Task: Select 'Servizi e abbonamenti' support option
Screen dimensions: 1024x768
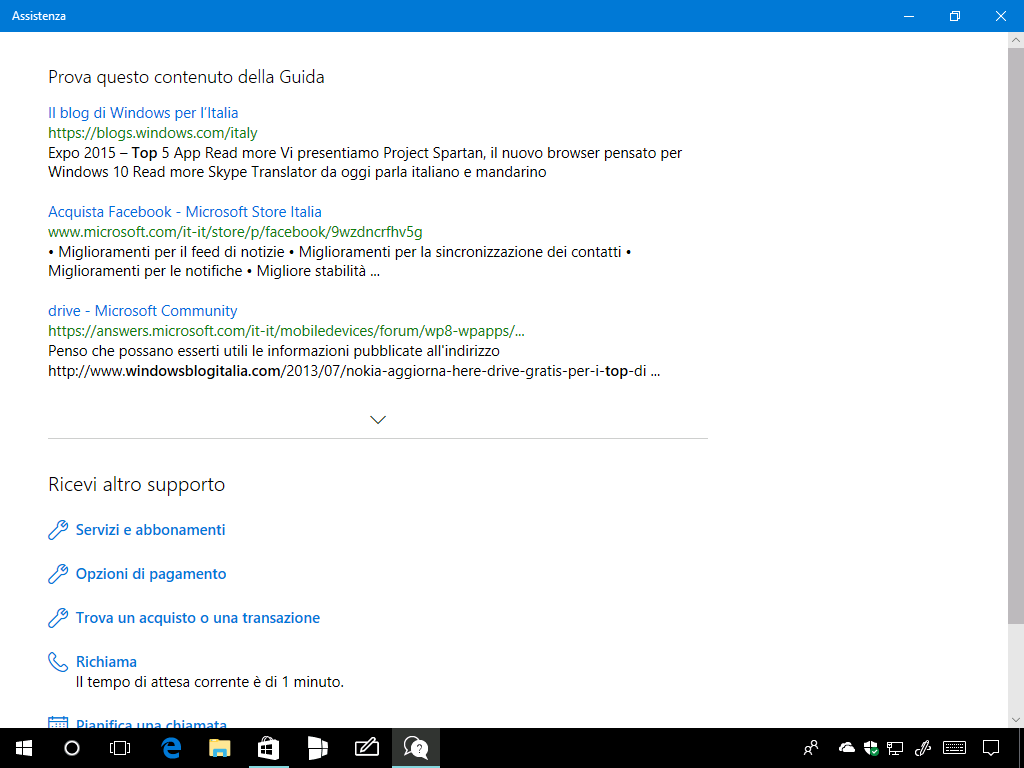Action: click(x=150, y=530)
